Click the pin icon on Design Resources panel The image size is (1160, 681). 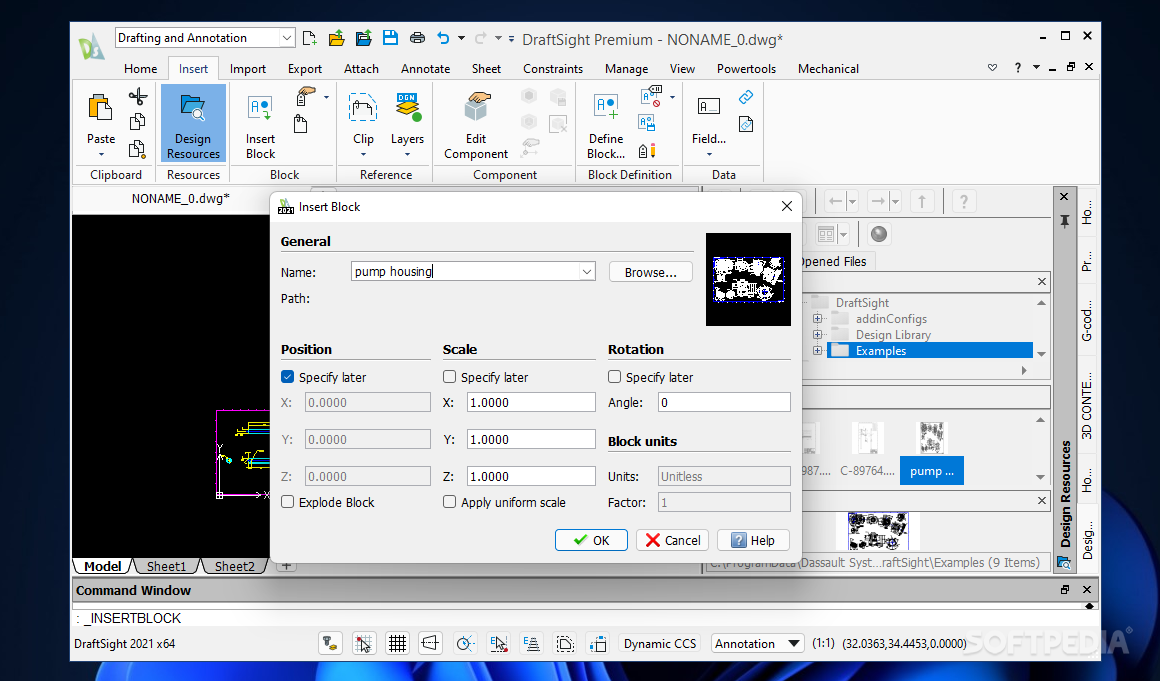(1065, 221)
